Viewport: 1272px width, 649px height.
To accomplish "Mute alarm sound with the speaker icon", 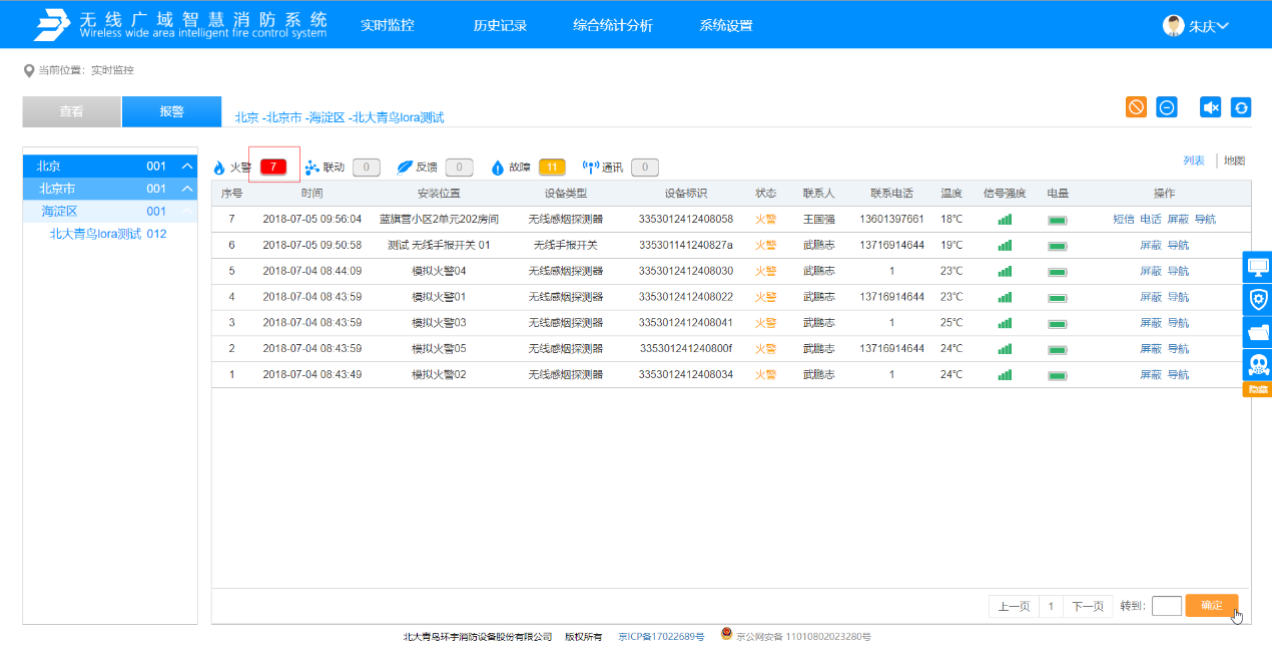I will pyautogui.click(x=1210, y=107).
